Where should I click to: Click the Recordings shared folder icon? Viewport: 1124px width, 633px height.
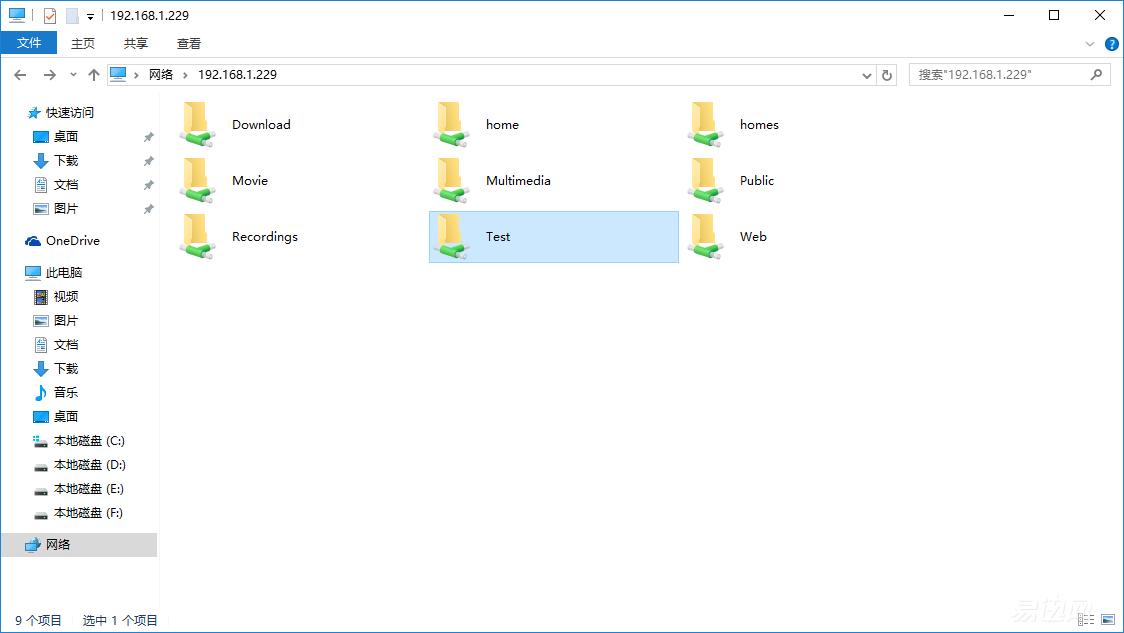click(x=197, y=237)
